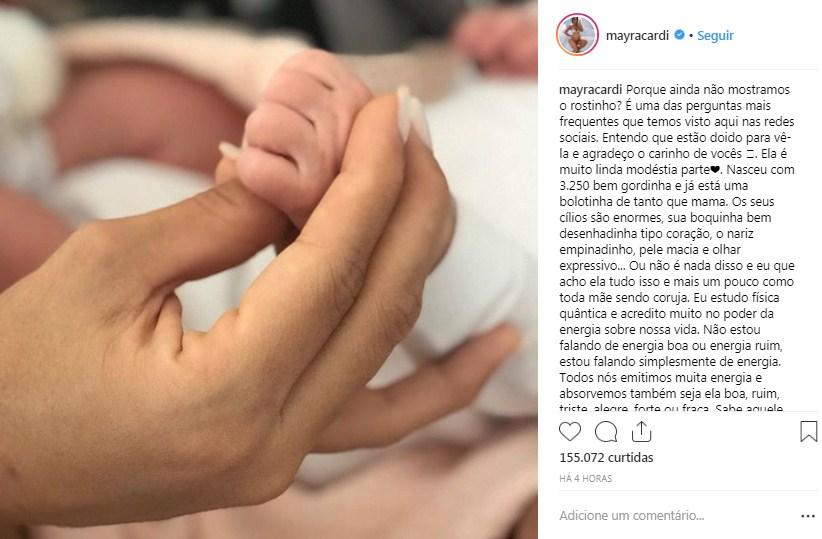Click the HÁ 4 HORAS timestamp
This screenshot has height=539, width=822.
click(586, 478)
